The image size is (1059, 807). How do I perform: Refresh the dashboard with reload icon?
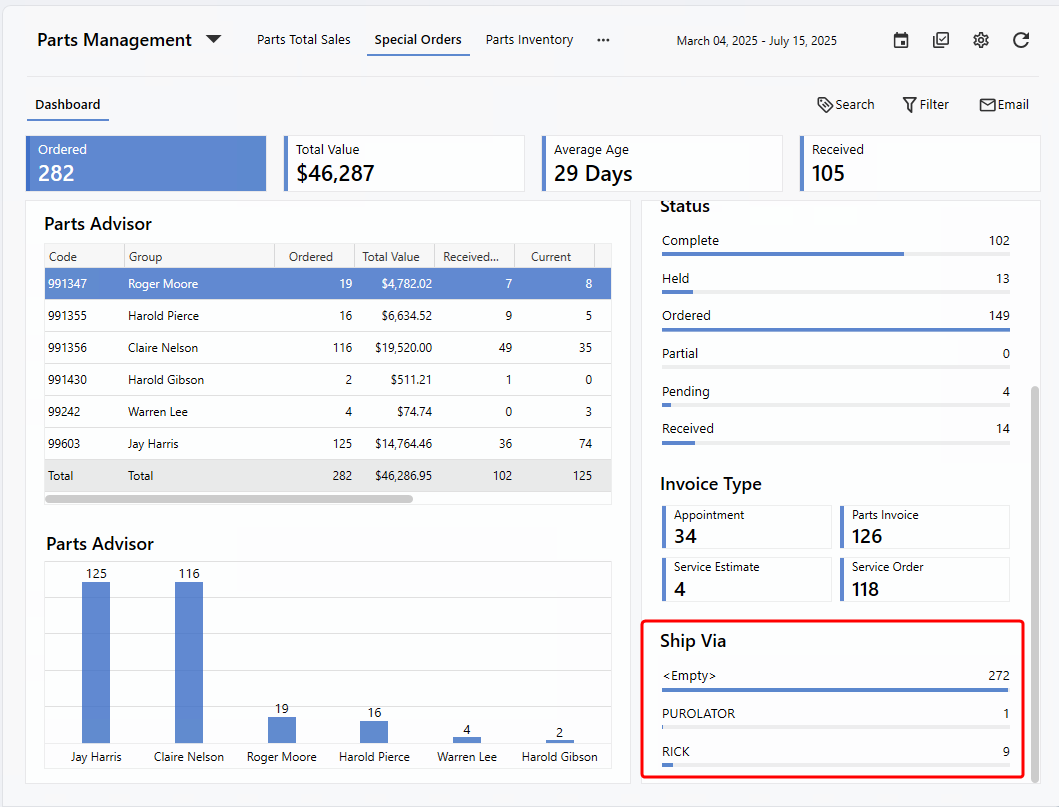coord(1021,40)
